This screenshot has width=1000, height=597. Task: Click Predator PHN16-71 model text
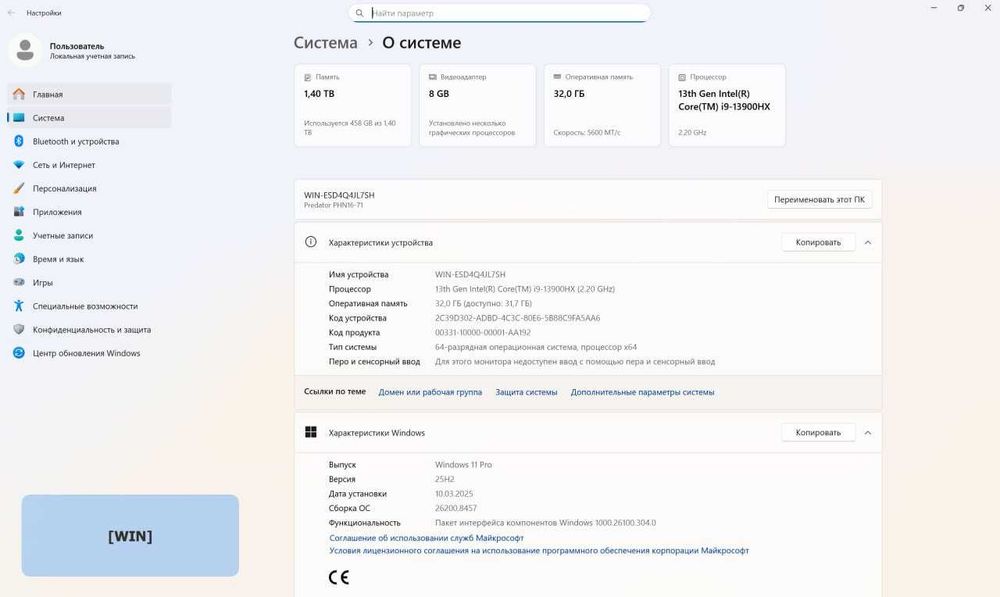point(334,205)
